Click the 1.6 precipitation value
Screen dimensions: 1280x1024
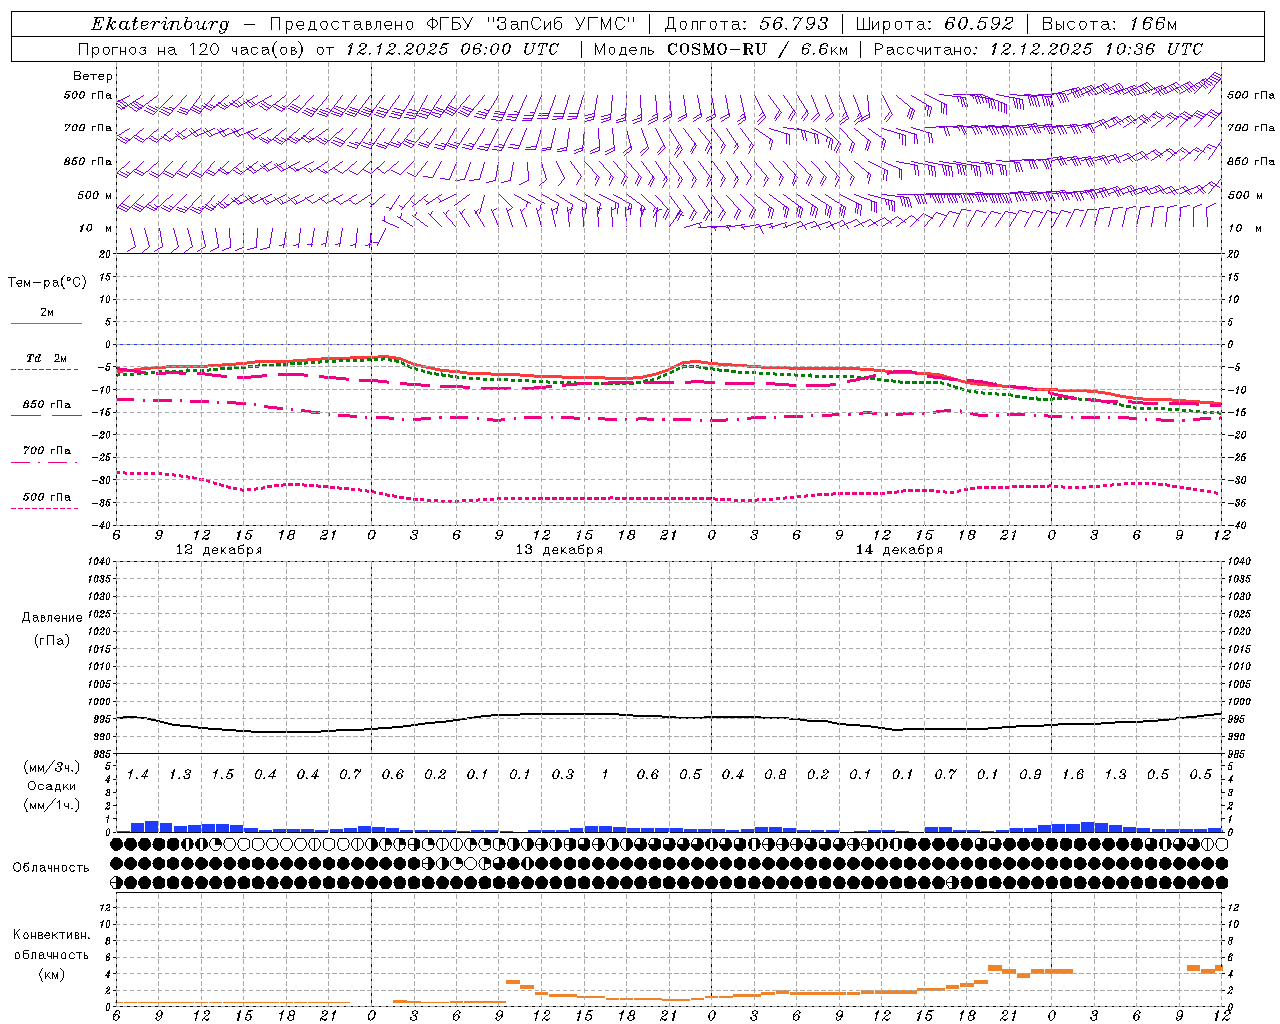click(1073, 775)
